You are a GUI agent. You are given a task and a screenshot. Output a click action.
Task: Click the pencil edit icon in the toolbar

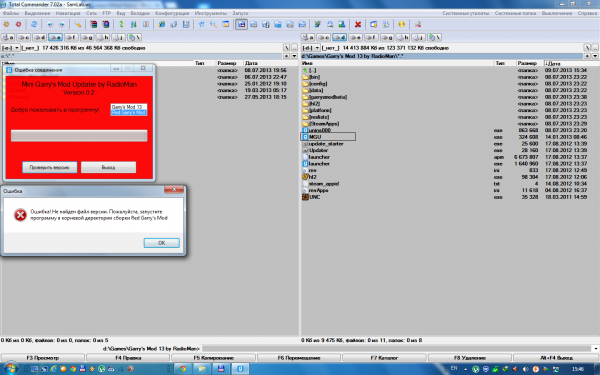[x=78, y=24]
